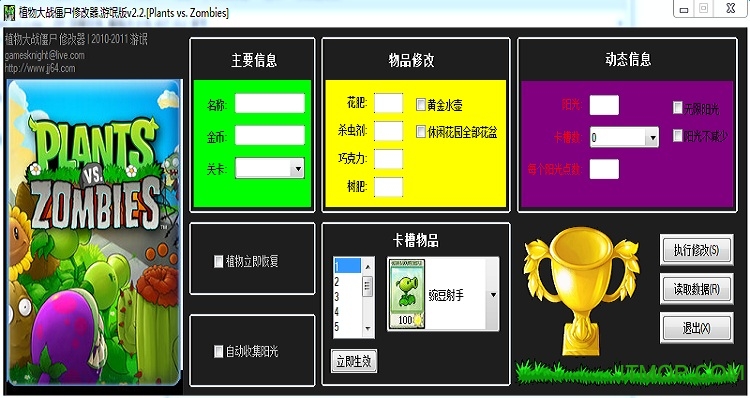The width and height of the screenshot is (750, 398).
Task: Click the 每个阳光点数 input field
Action: tap(604, 169)
